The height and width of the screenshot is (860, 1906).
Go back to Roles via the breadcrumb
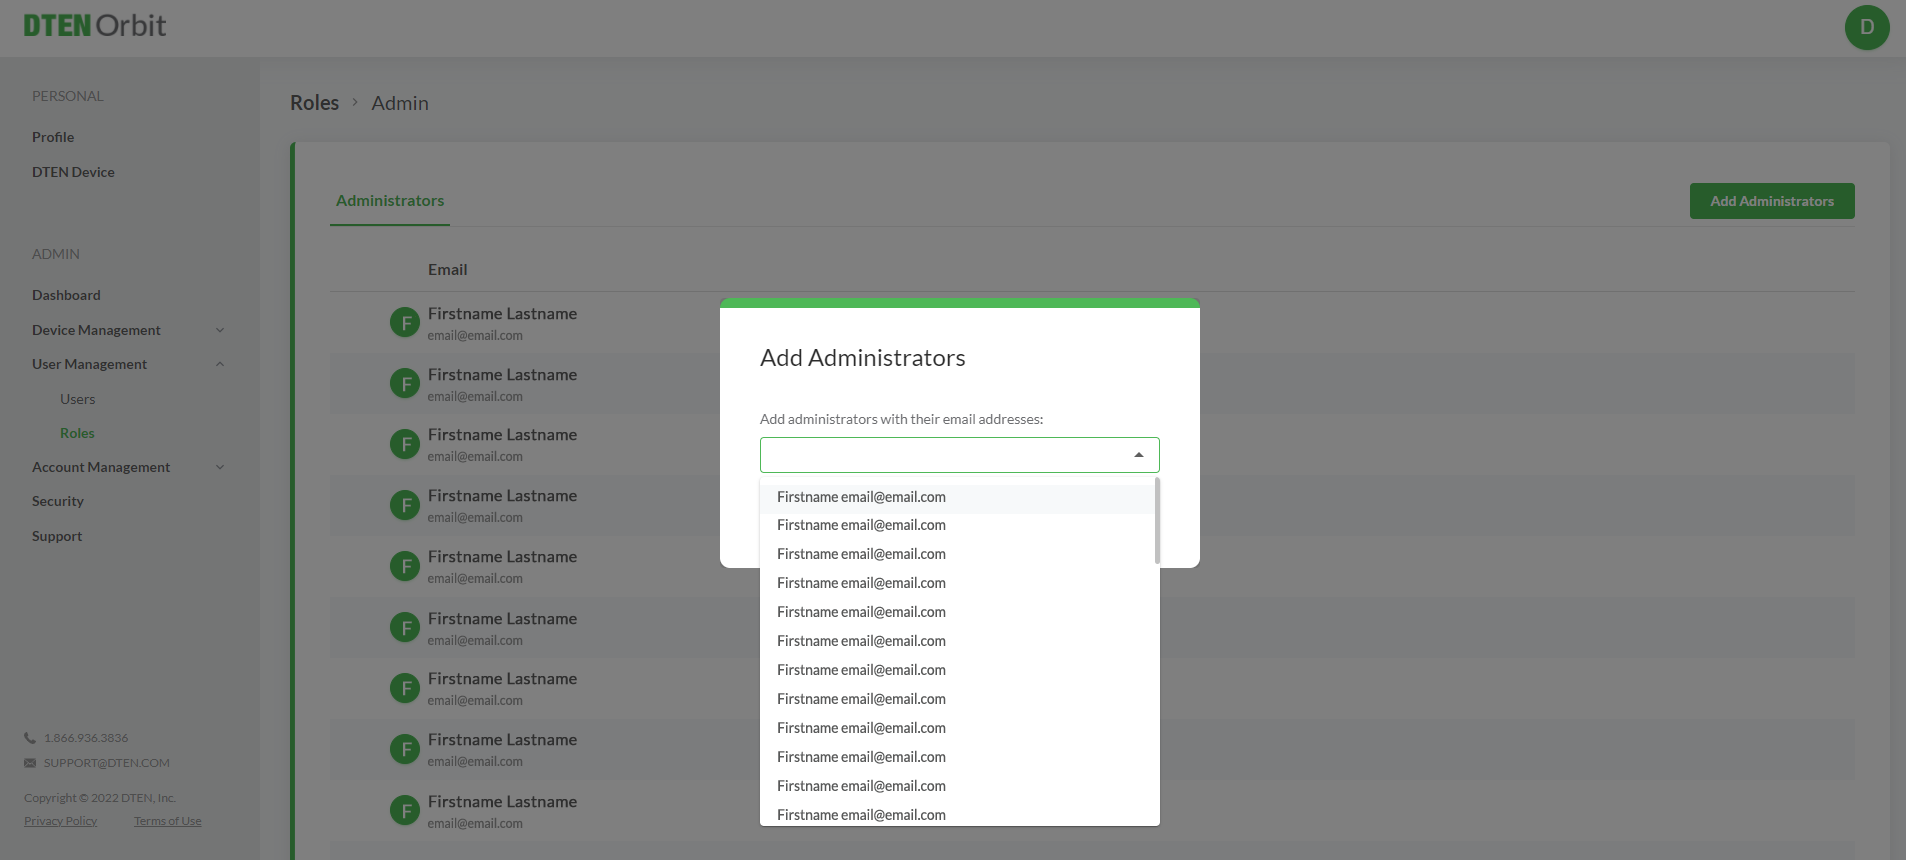click(x=314, y=103)
